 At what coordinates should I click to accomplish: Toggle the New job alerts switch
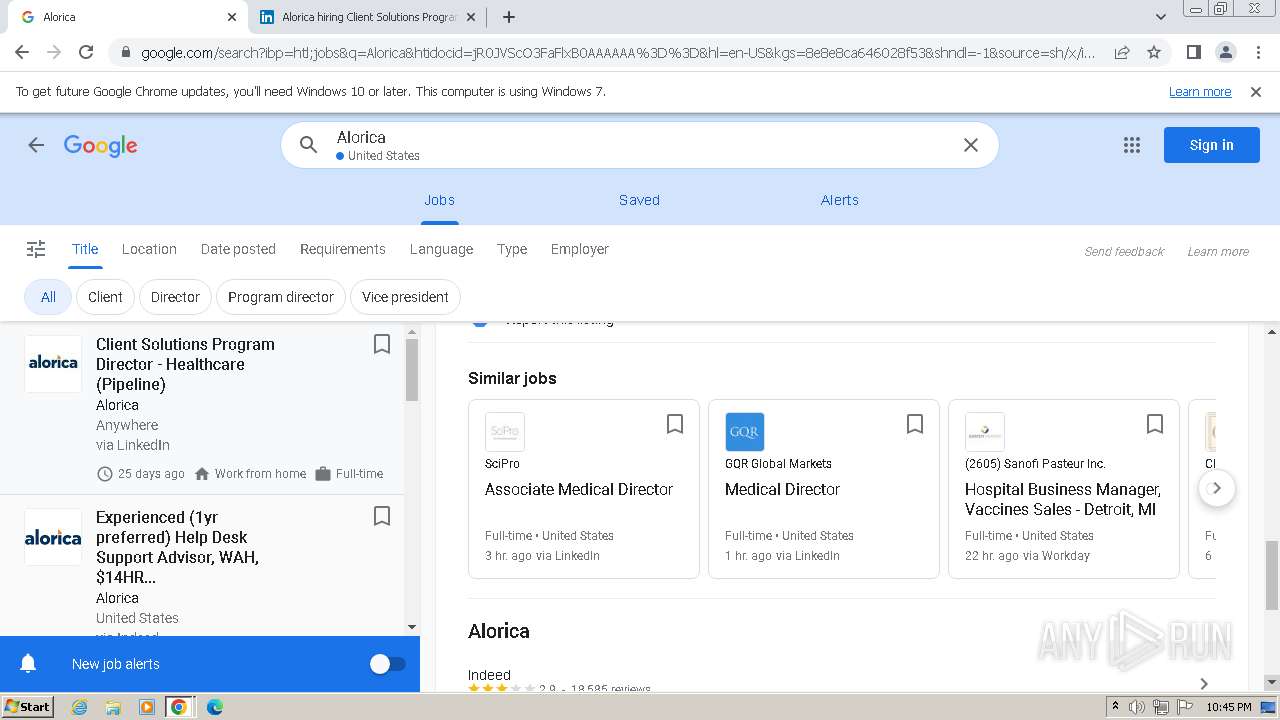(388, 664)
